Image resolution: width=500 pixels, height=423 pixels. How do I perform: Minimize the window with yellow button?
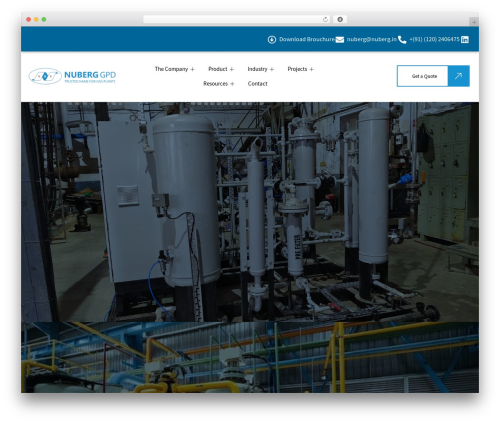(x=36, y=19)
